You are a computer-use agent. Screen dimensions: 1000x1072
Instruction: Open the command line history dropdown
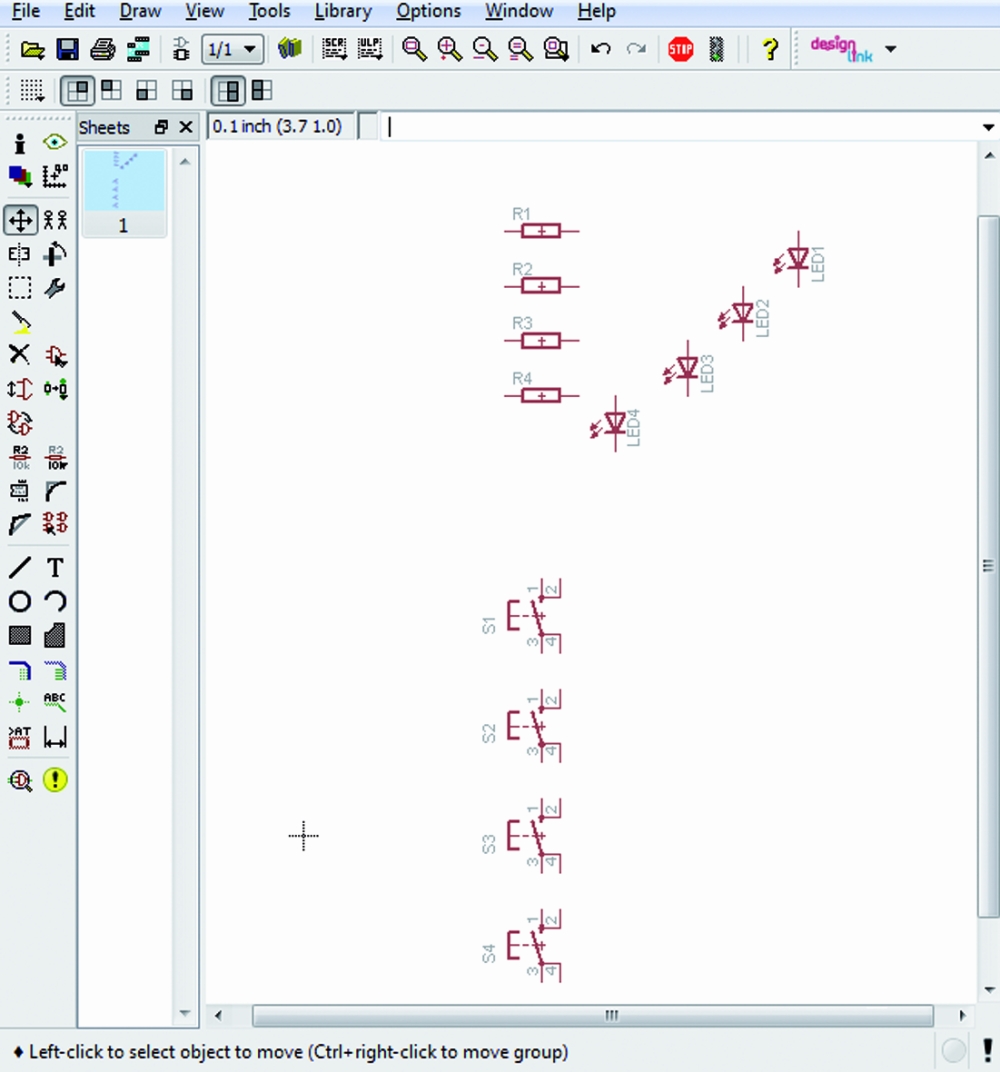pyautogui.click(x=988, y=127)
